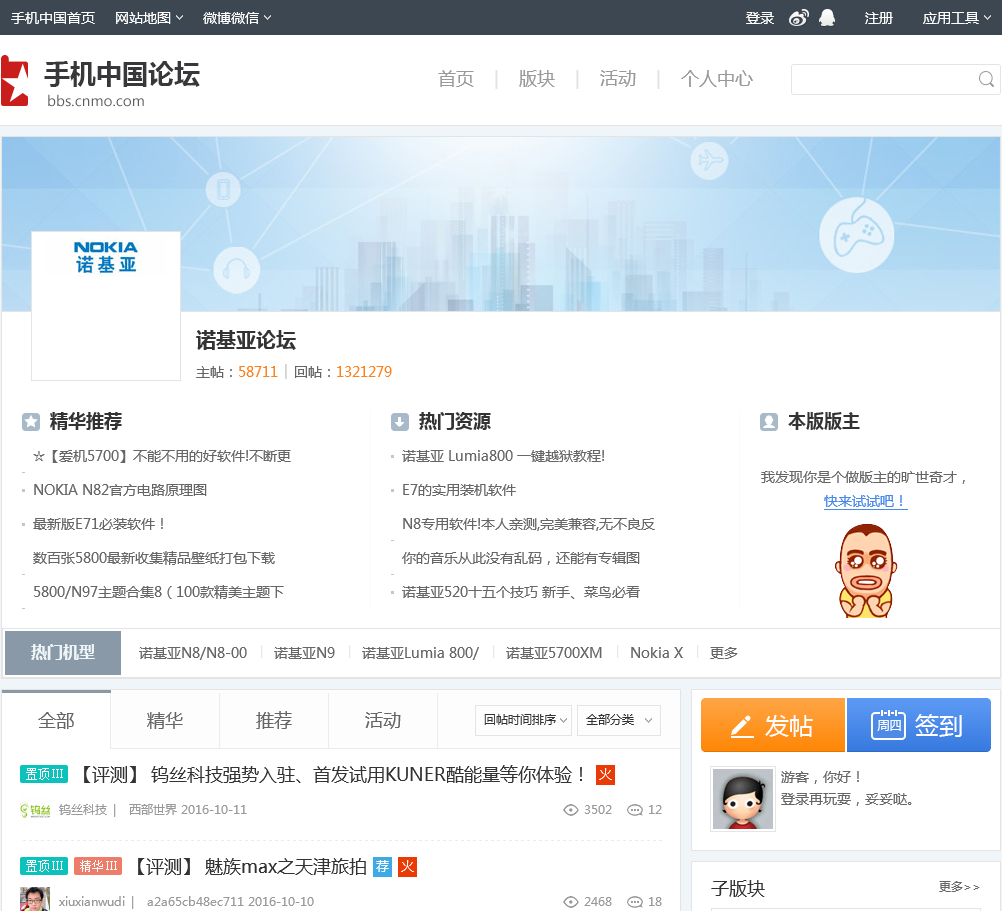
Task: Expand the 网站地图 dropdown
Action: (x=149, y=18)
